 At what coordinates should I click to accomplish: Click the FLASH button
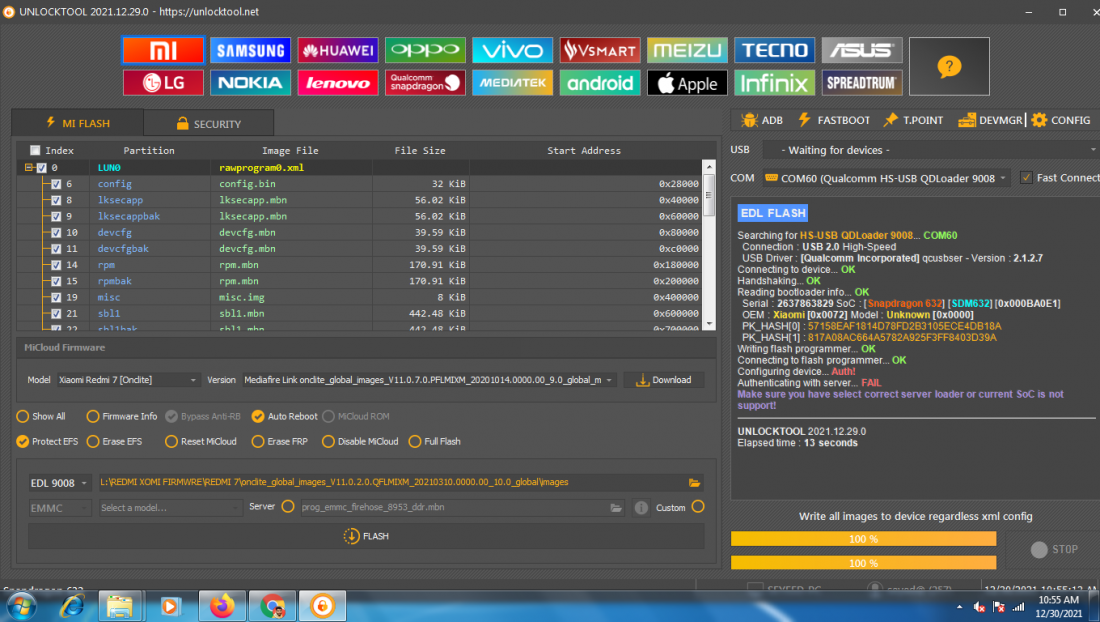click(x=366, y=536)
